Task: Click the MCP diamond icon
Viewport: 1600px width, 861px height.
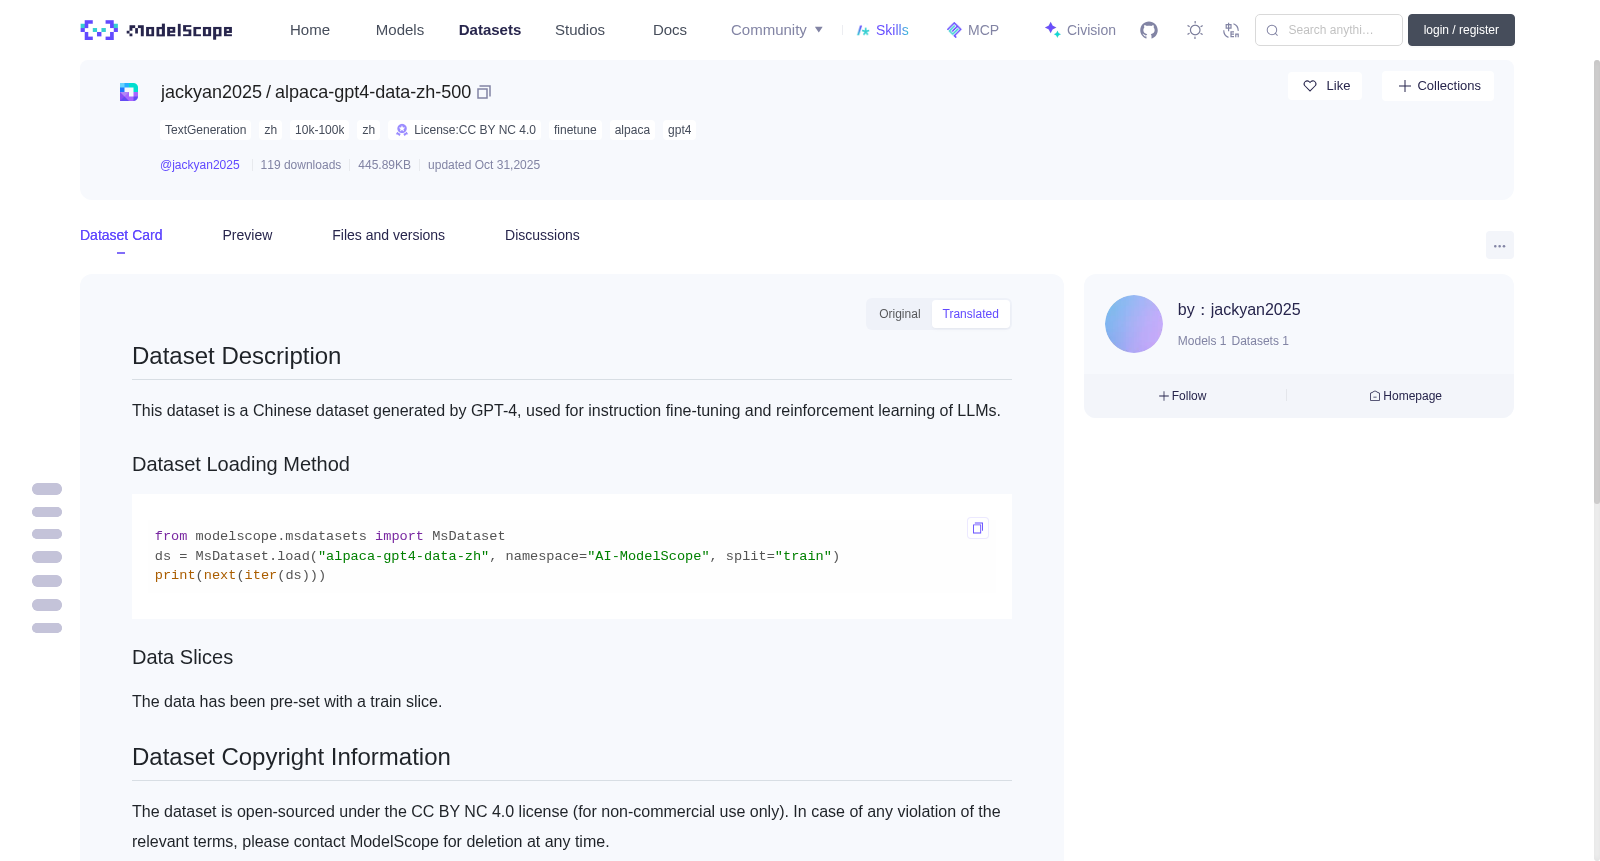Action: (954, 30)
